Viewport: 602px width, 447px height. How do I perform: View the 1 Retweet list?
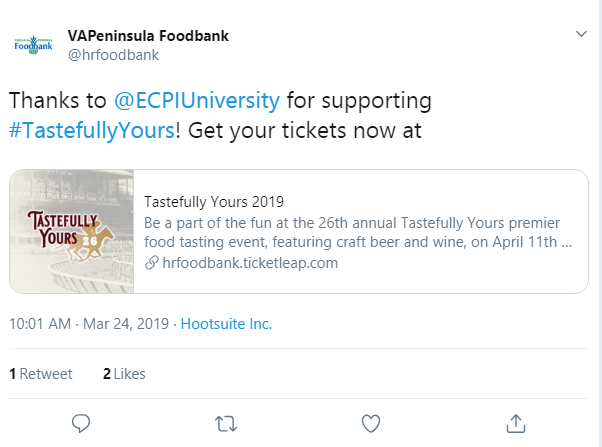tap(41, 374)
